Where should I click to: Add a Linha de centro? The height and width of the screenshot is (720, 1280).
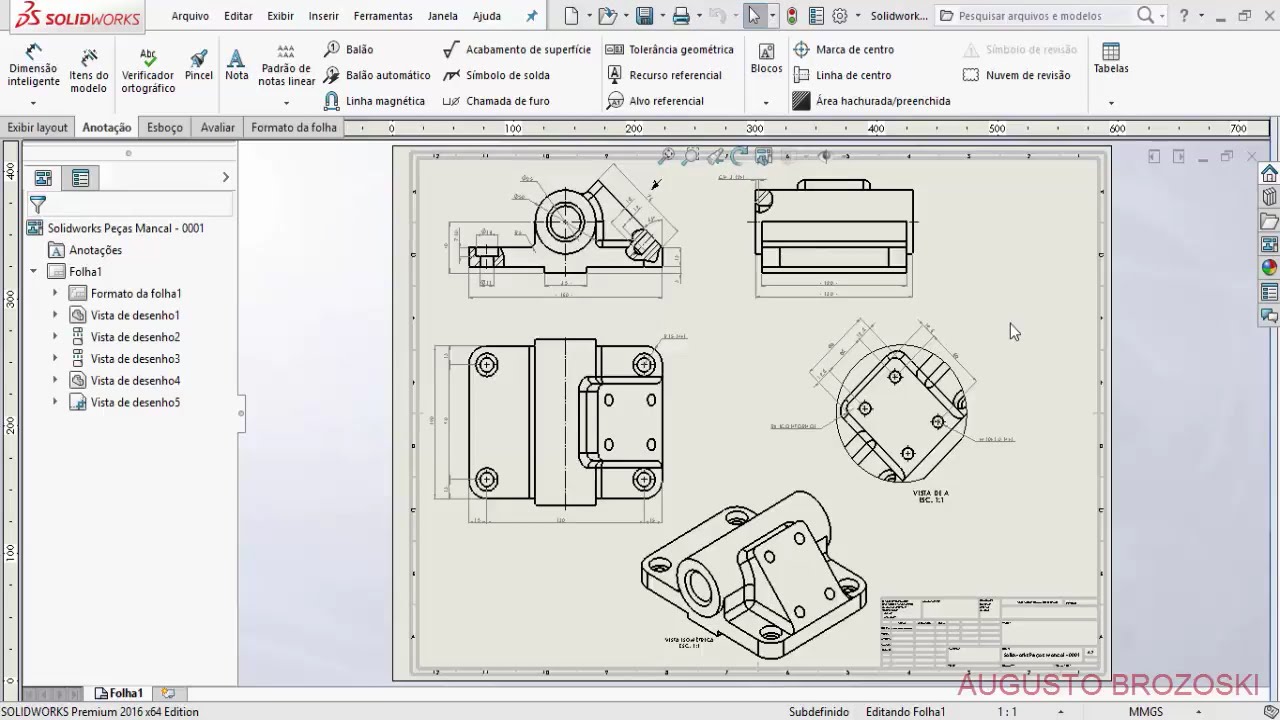point(842,75)
